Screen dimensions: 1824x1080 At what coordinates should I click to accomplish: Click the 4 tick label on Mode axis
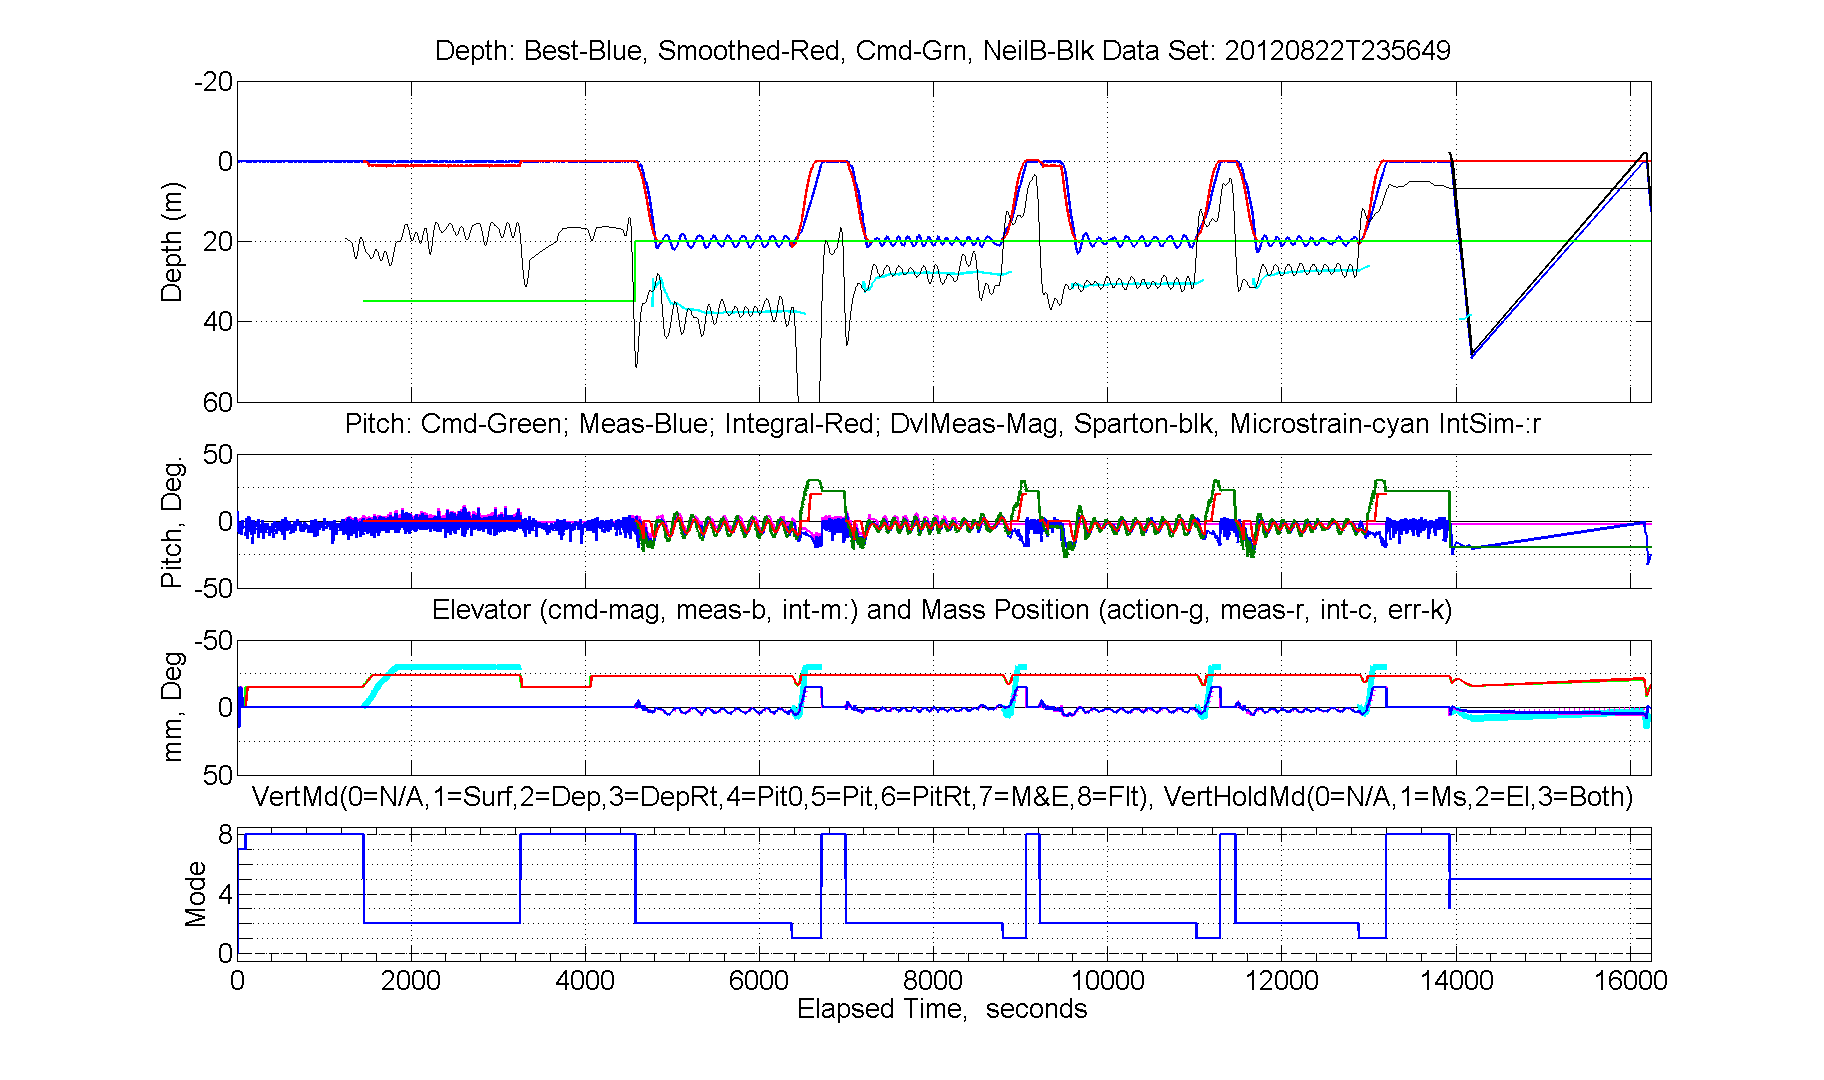click(x=225, y=894)
